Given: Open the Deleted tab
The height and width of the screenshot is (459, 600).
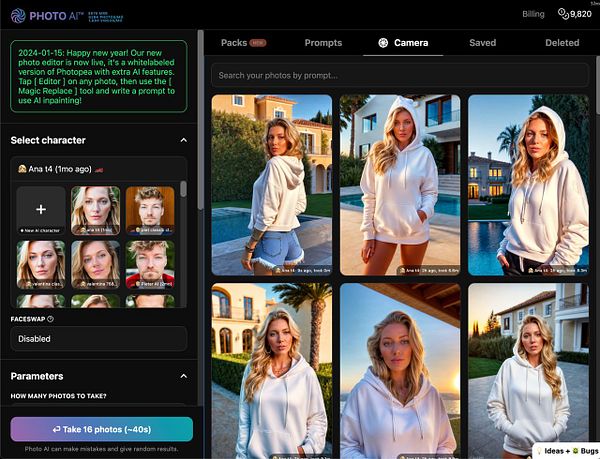Looking at the screenshot, I should [562, 43].
